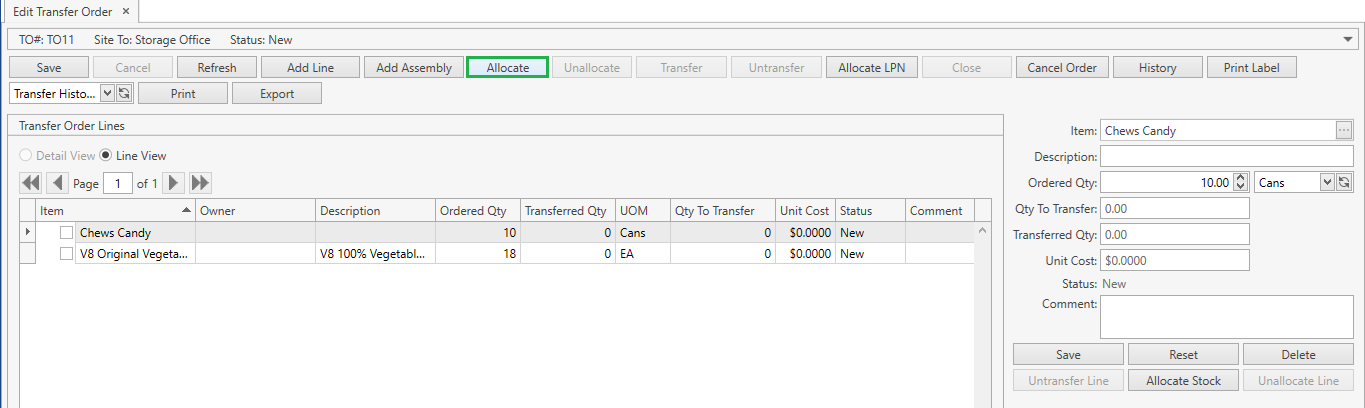The image size is (1365, 408).
Task: Adjust the Ordered Qty spinner arrows
Action: pos(1241,183)
